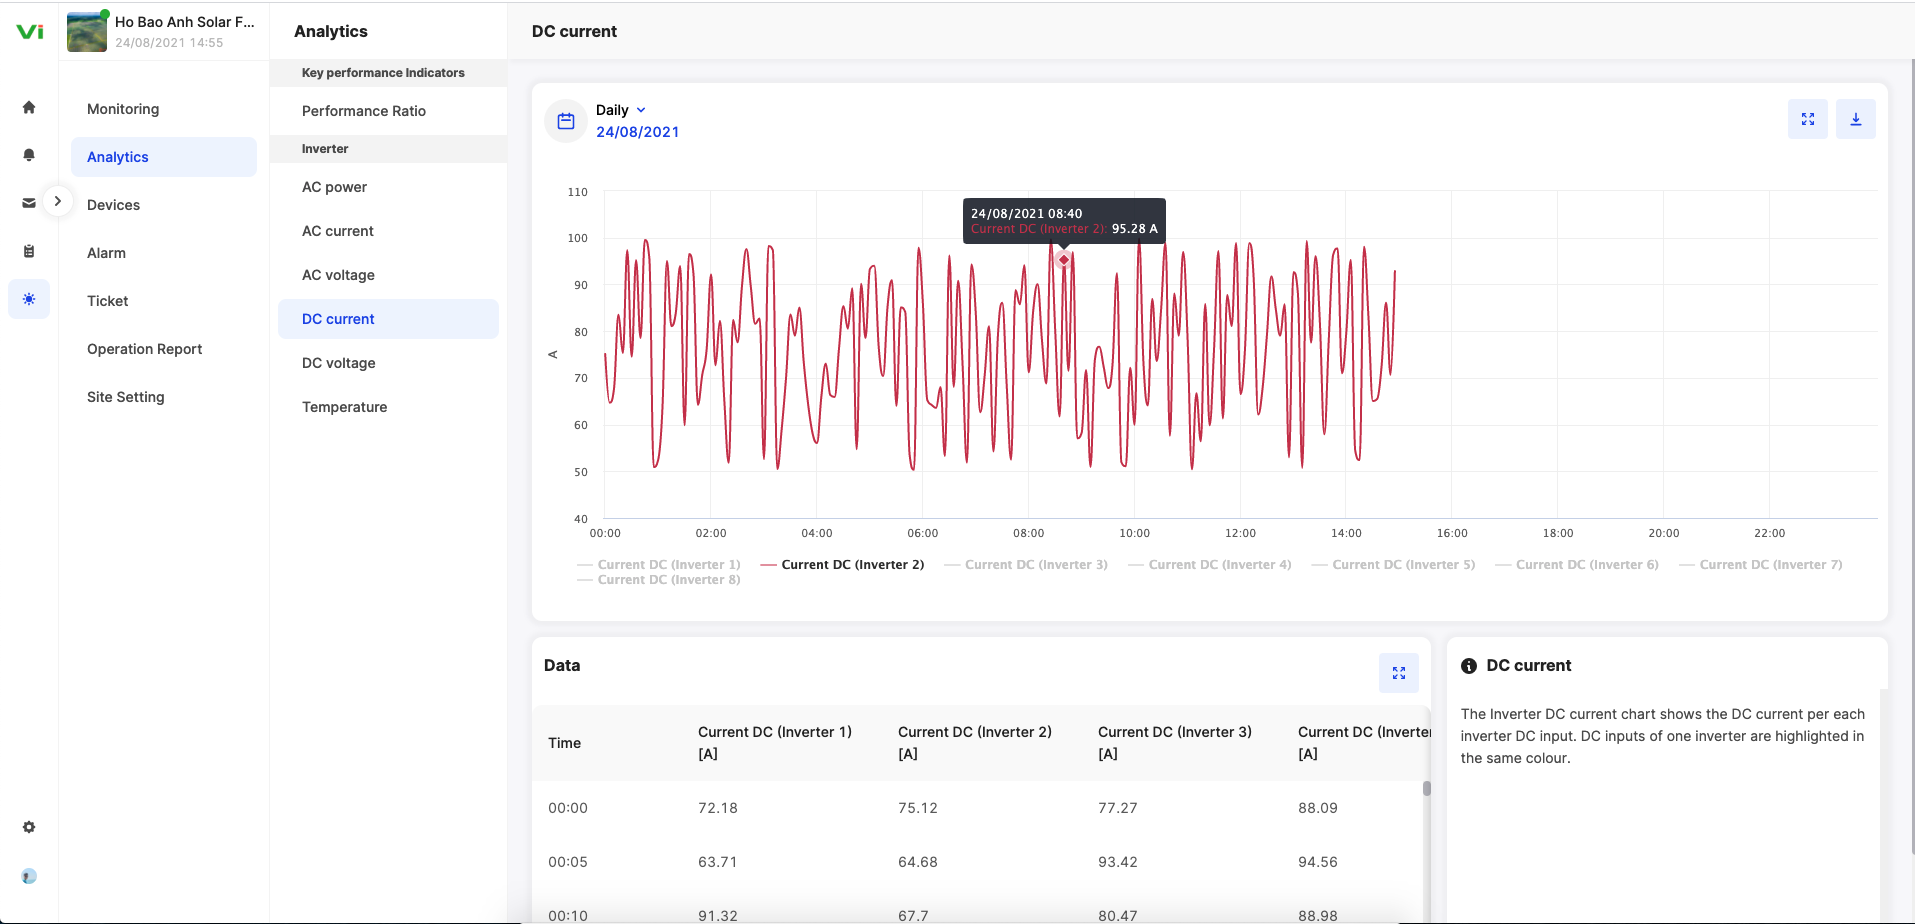
Task: Click the 24/08/2021 date link
Action: click(637, 132)
